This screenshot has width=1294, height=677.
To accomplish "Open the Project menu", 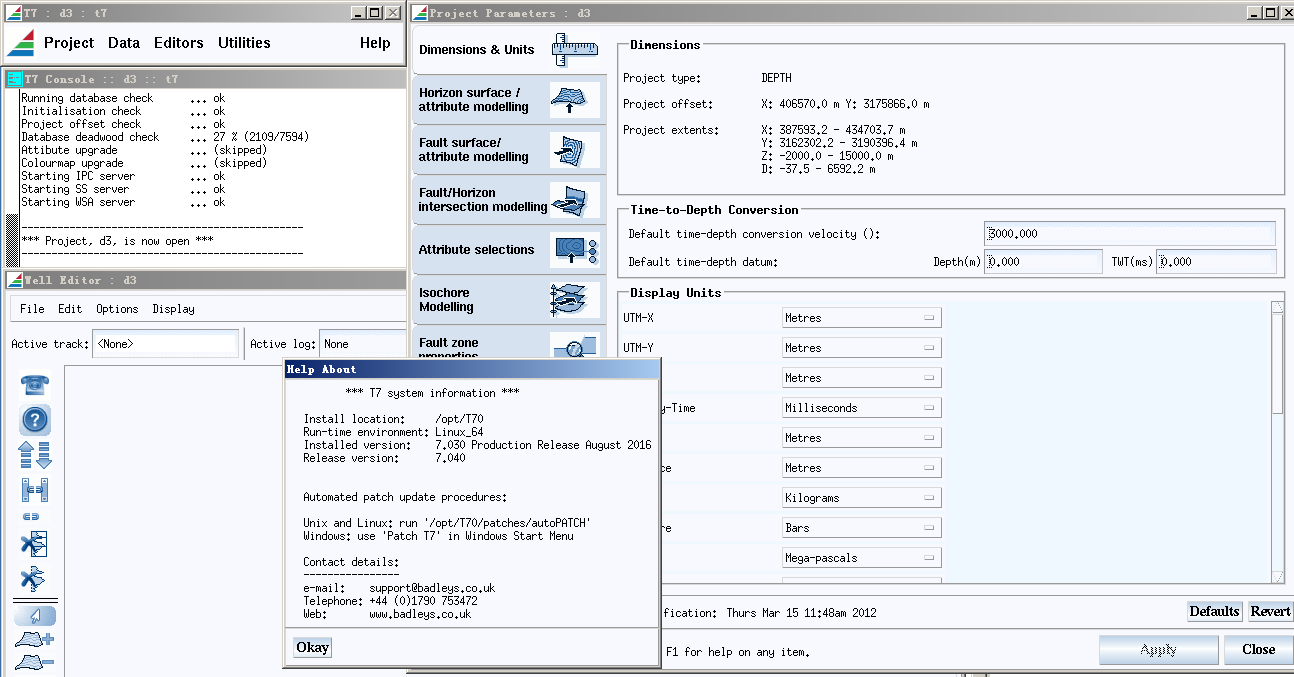I will coord(69,43).
